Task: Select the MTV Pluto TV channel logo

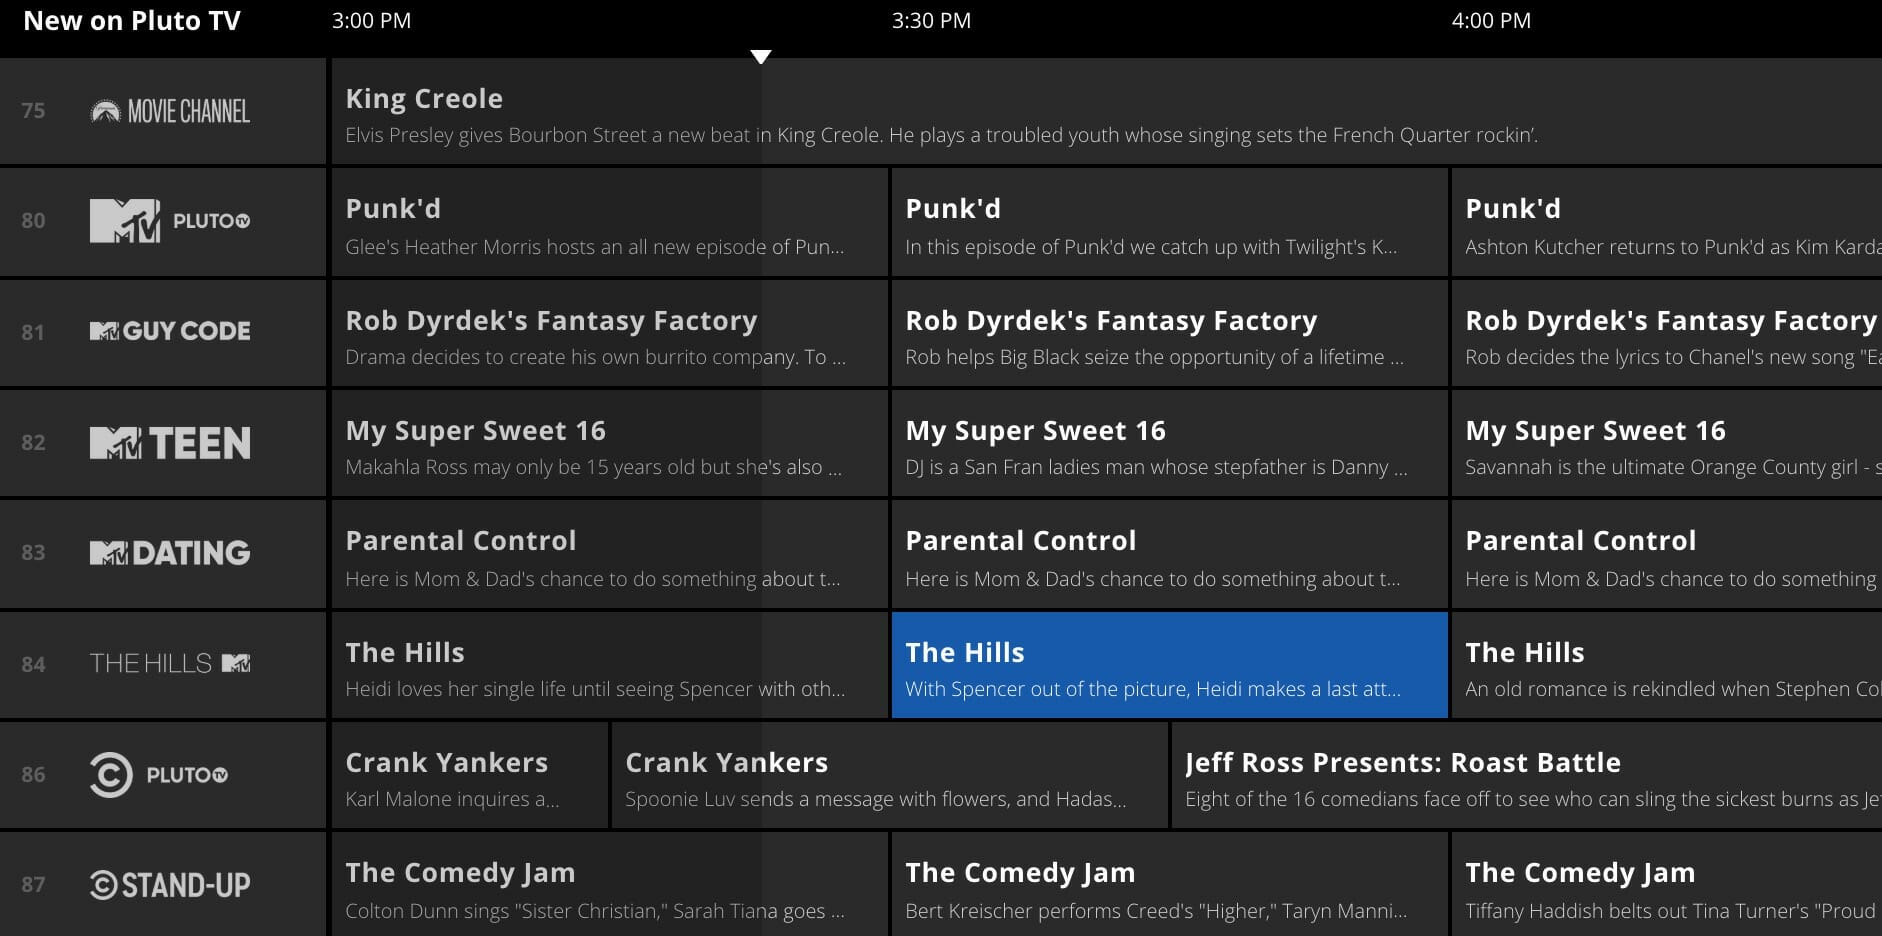Action: (170, 221)
